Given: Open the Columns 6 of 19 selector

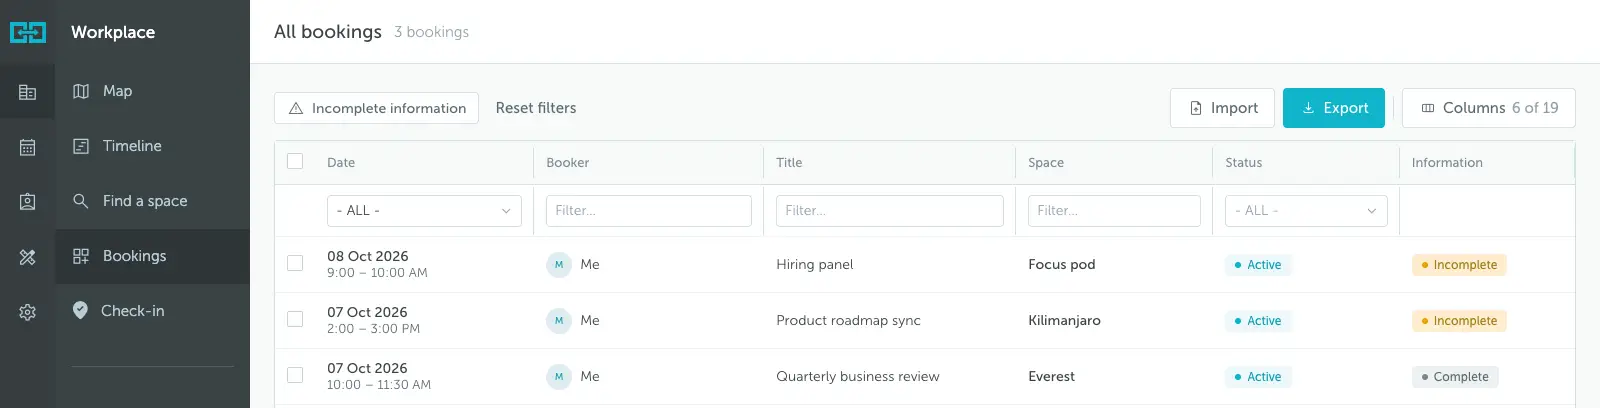Looking at the screenshot, I should point(1489,108).
